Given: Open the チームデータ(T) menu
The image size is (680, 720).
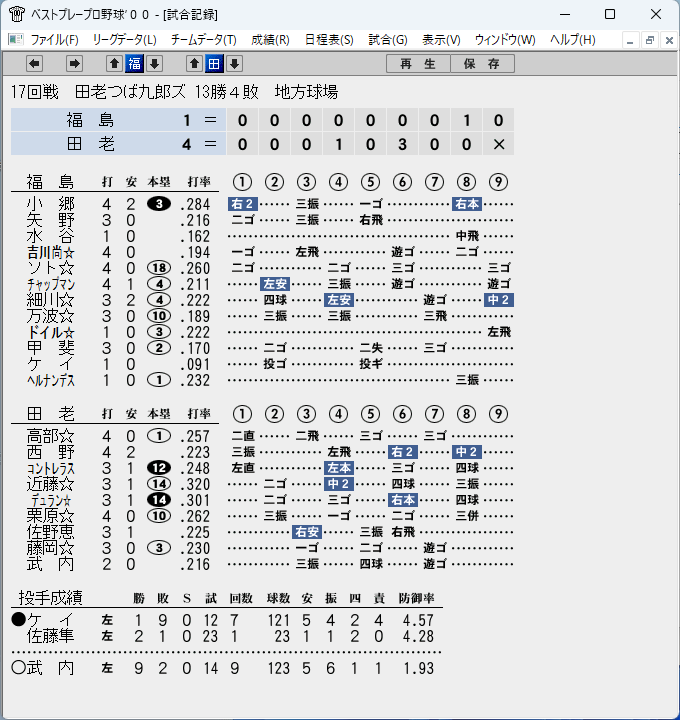Looking at the screenshot, I should pyautogui.click(x=204, y=40).
